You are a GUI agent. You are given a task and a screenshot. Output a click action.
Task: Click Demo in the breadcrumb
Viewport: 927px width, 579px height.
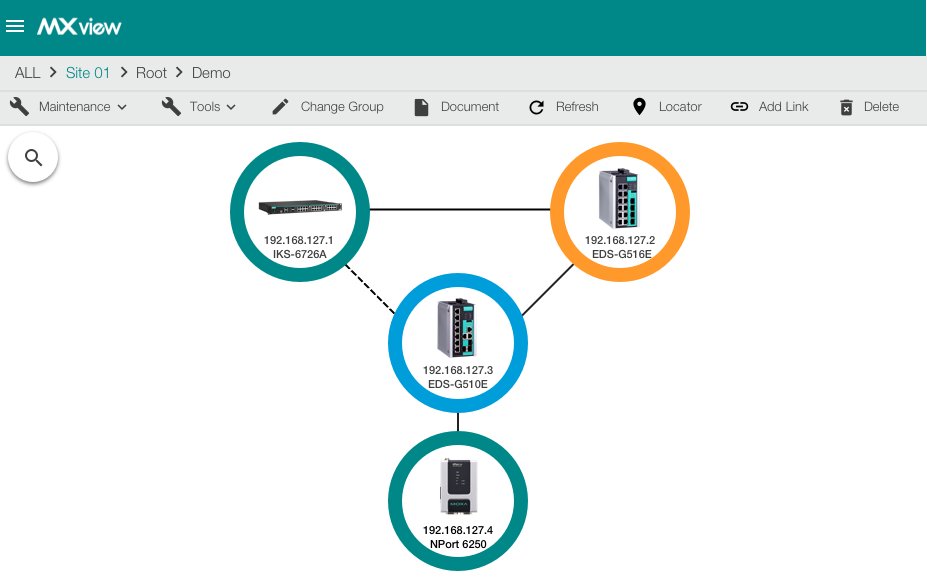click(211, 73)
